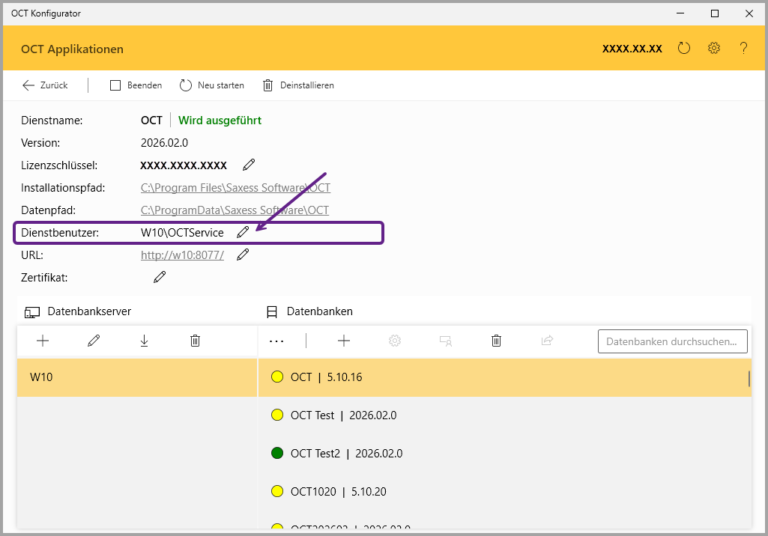Delete the selected Datenbankserver via trash icon
The height and width of the screenshot is (536, 768).
tap(195, 341)
